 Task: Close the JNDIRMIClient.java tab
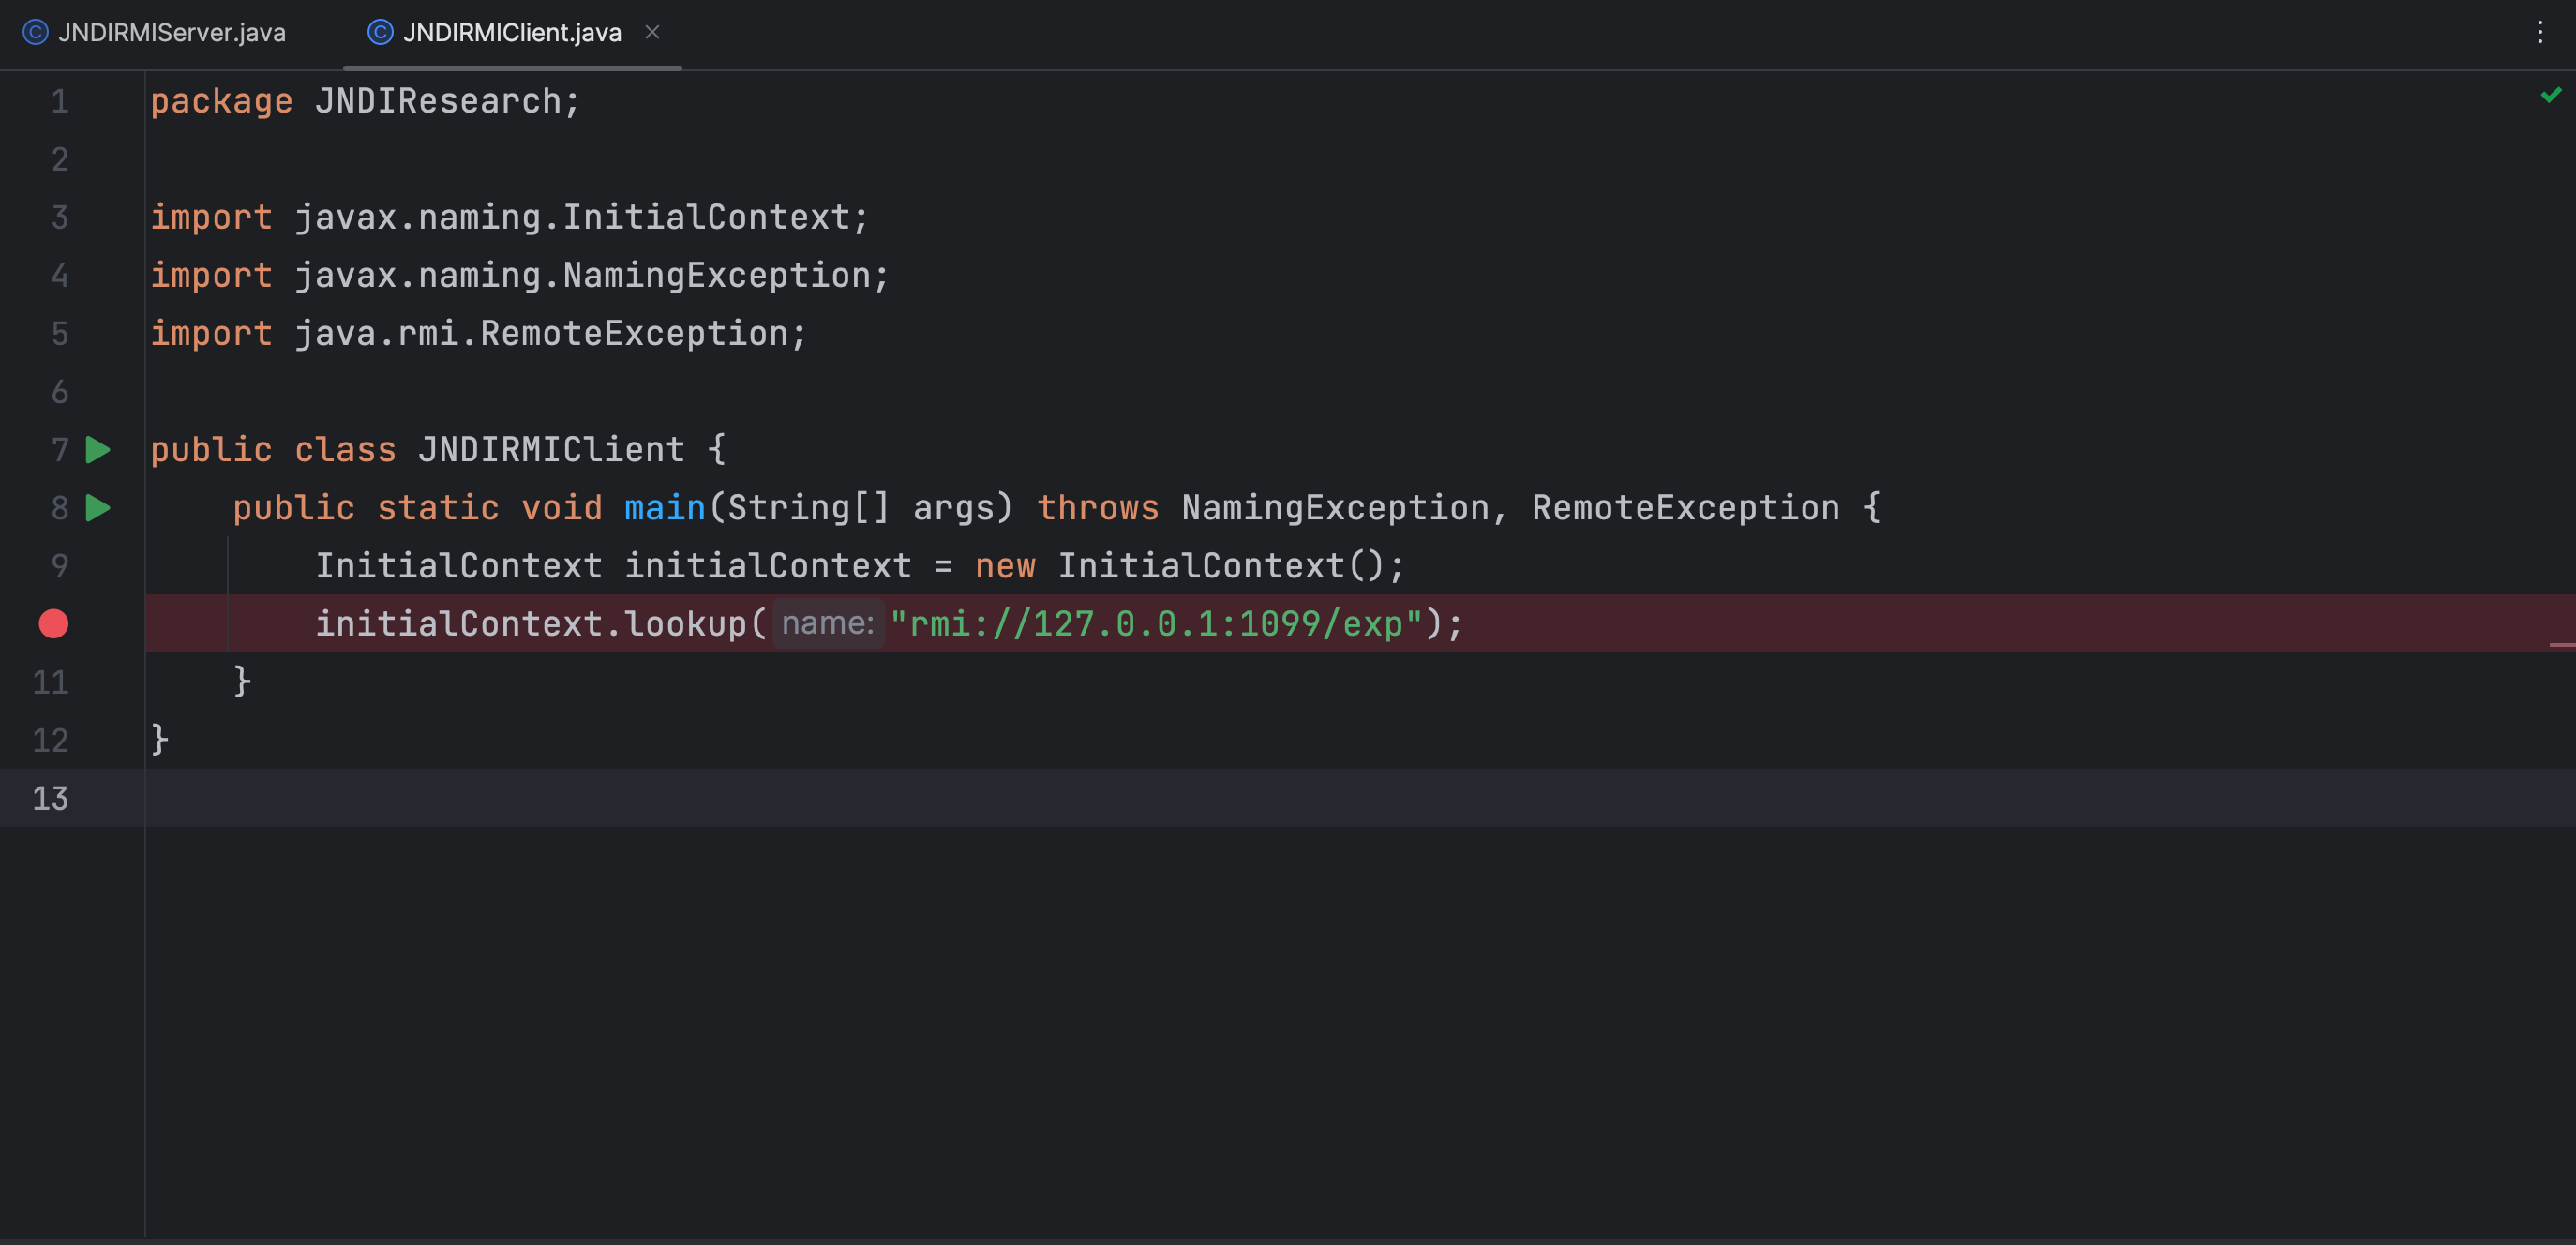(x=652, y=33)
